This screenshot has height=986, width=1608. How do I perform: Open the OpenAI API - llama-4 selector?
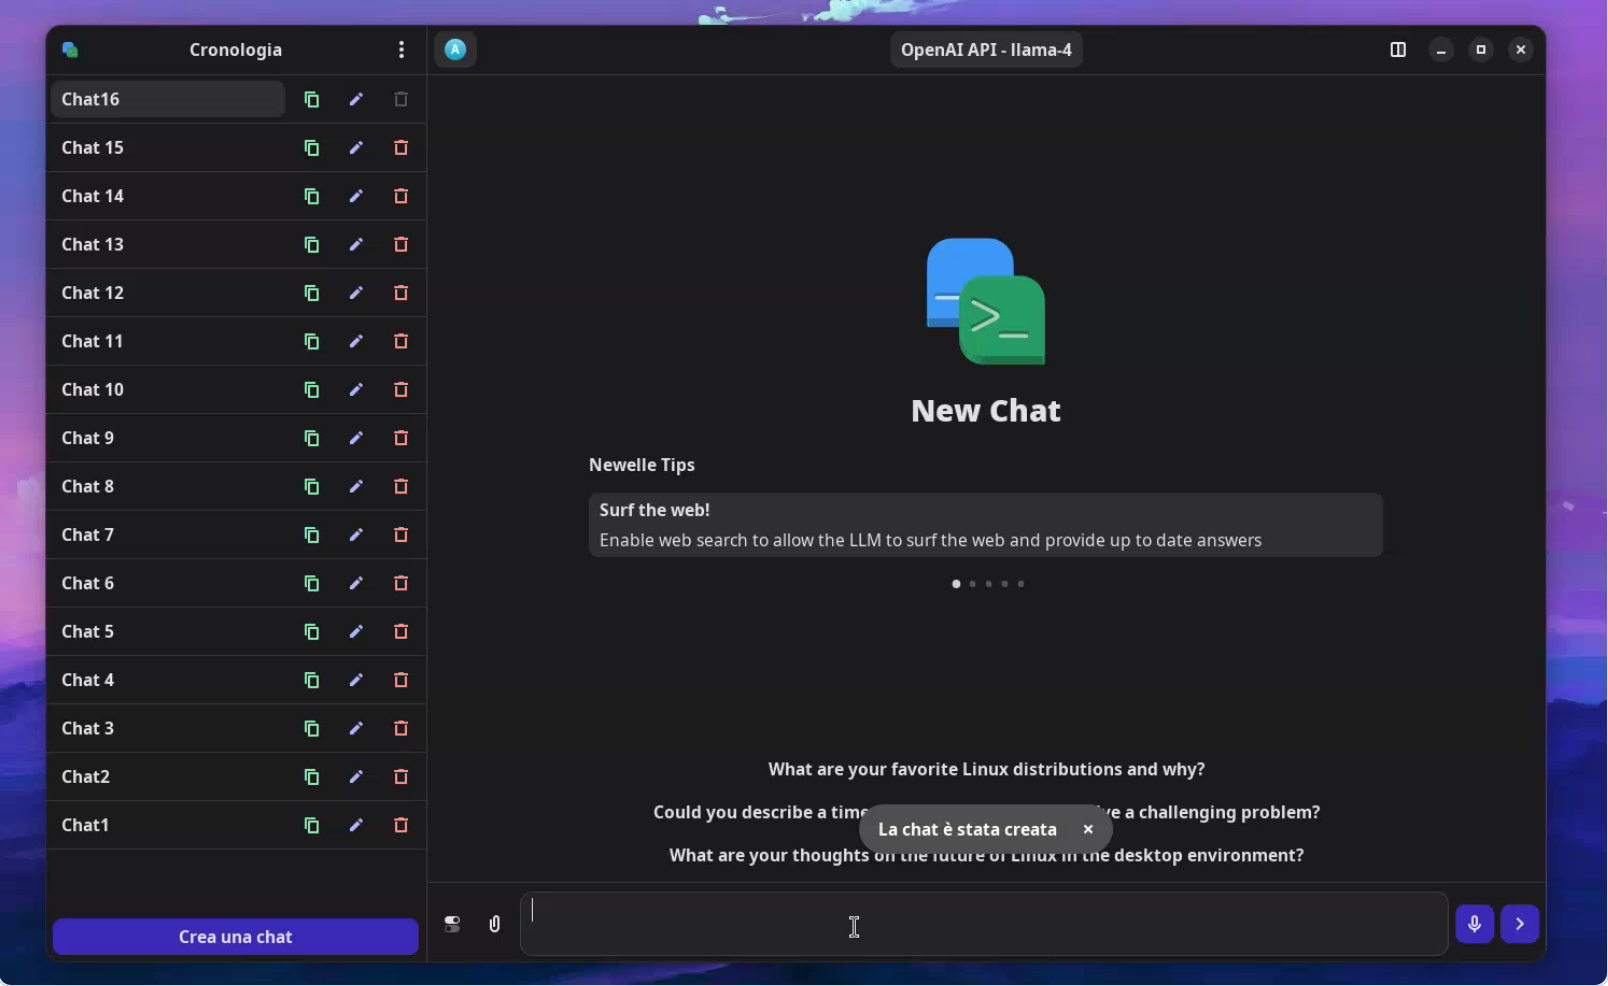(x=986, y=49)
